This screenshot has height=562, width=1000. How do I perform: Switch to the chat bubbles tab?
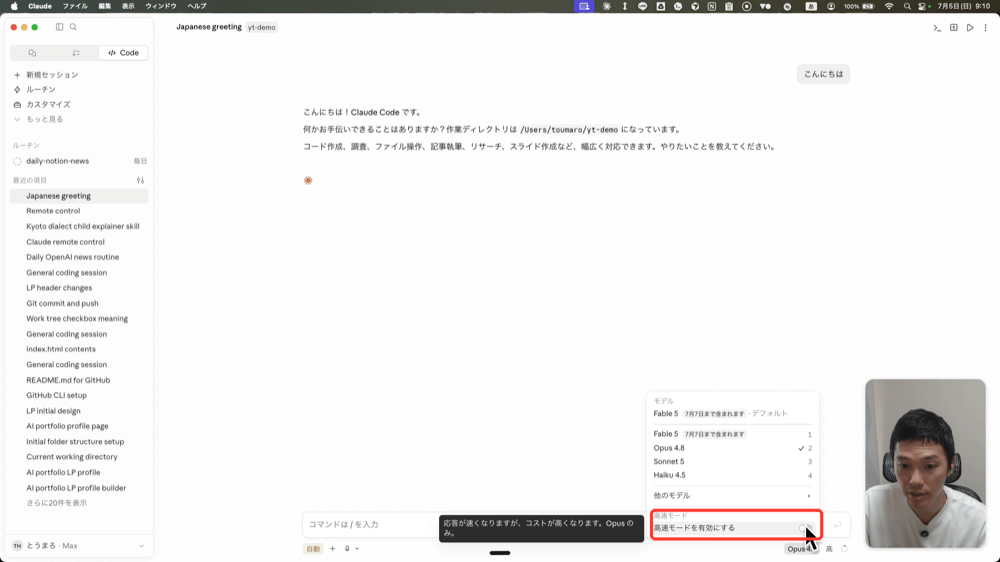coord(32,53)
